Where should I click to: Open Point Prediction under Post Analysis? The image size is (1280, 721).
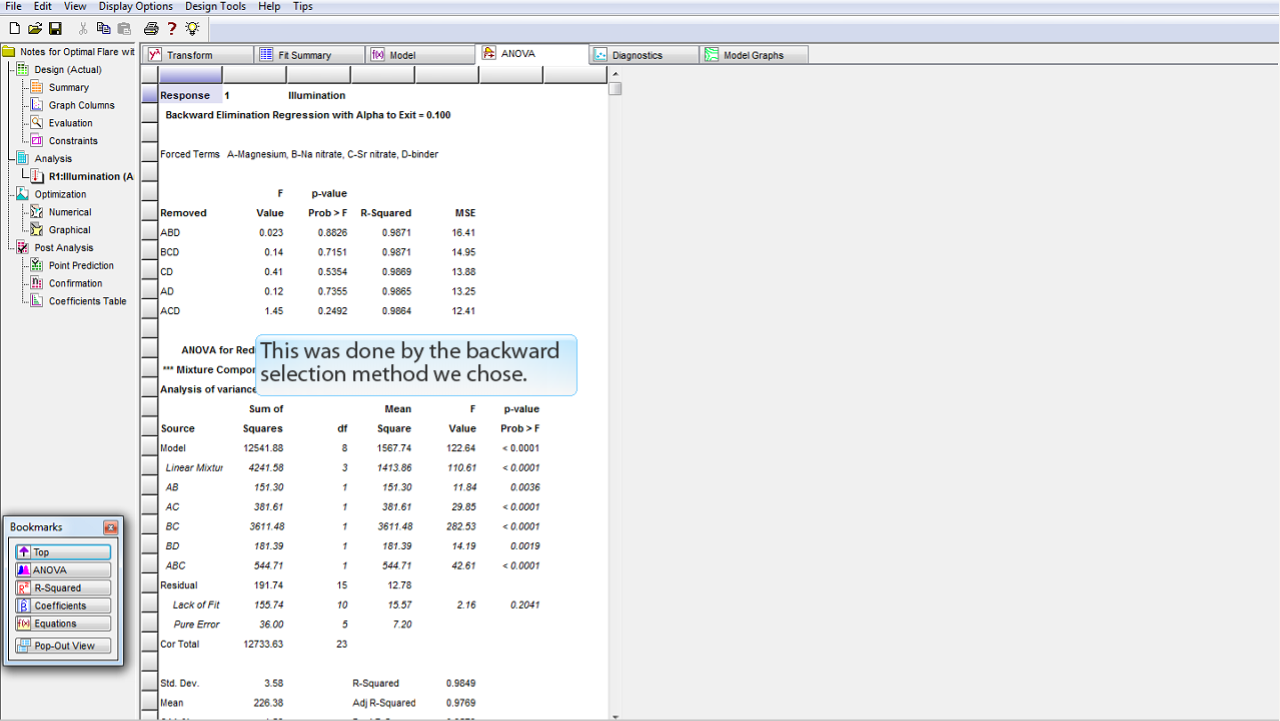click(x=80, y=266)
